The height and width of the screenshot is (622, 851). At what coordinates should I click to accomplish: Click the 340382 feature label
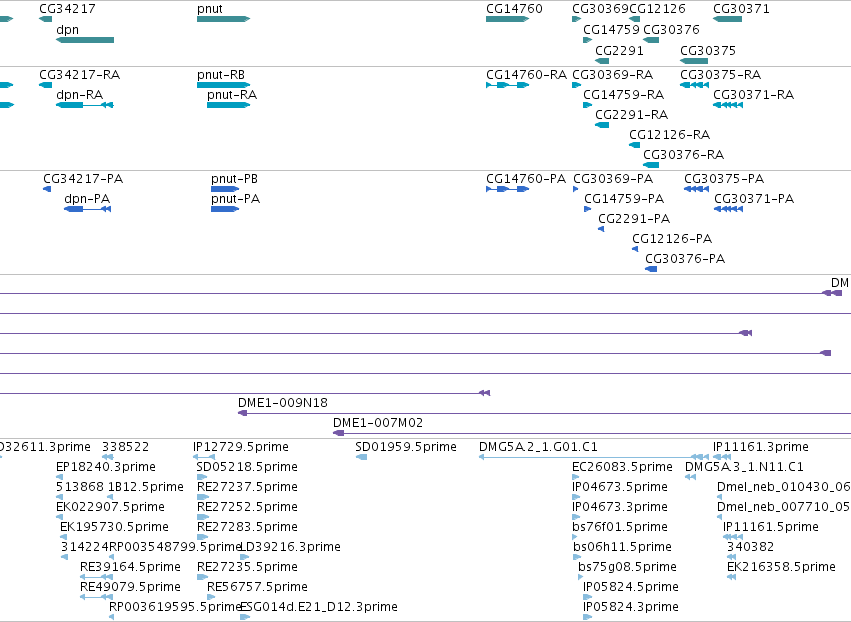coord(751,547)
